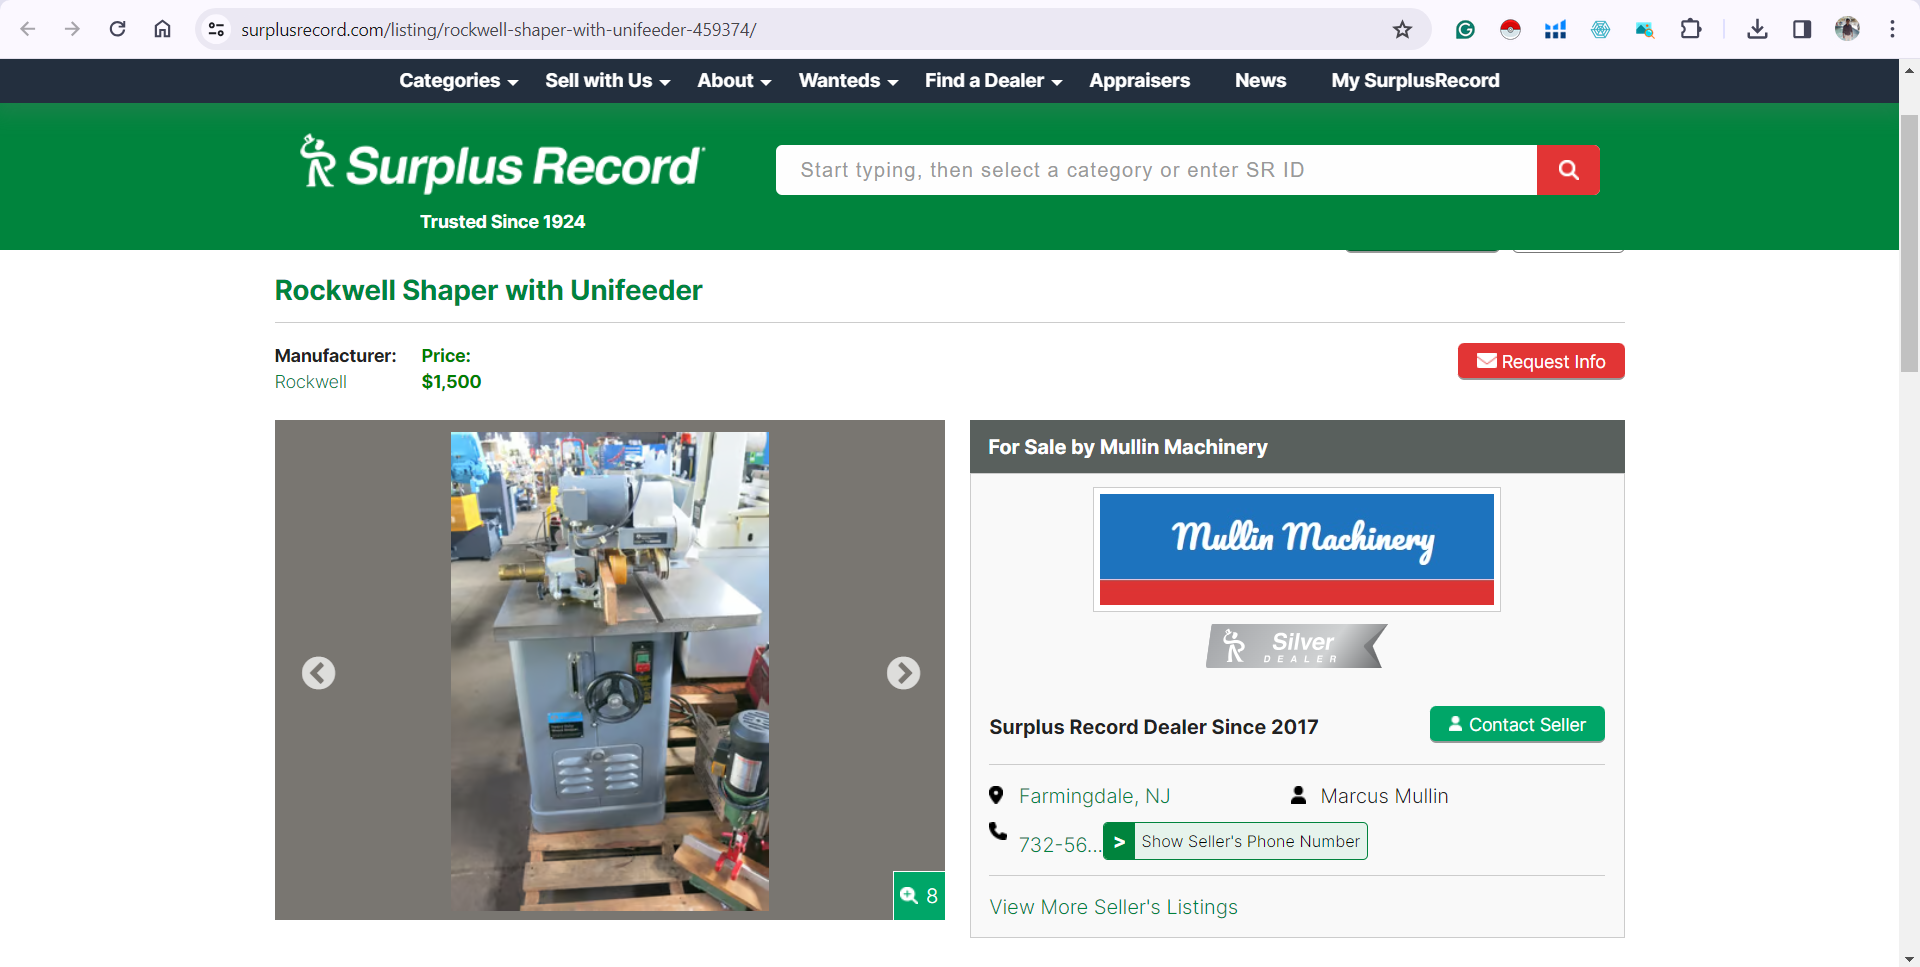Screen dimensions: 1920x967
Task: Open the blue bar-chart extension icon
Action: pos(1555,30)
